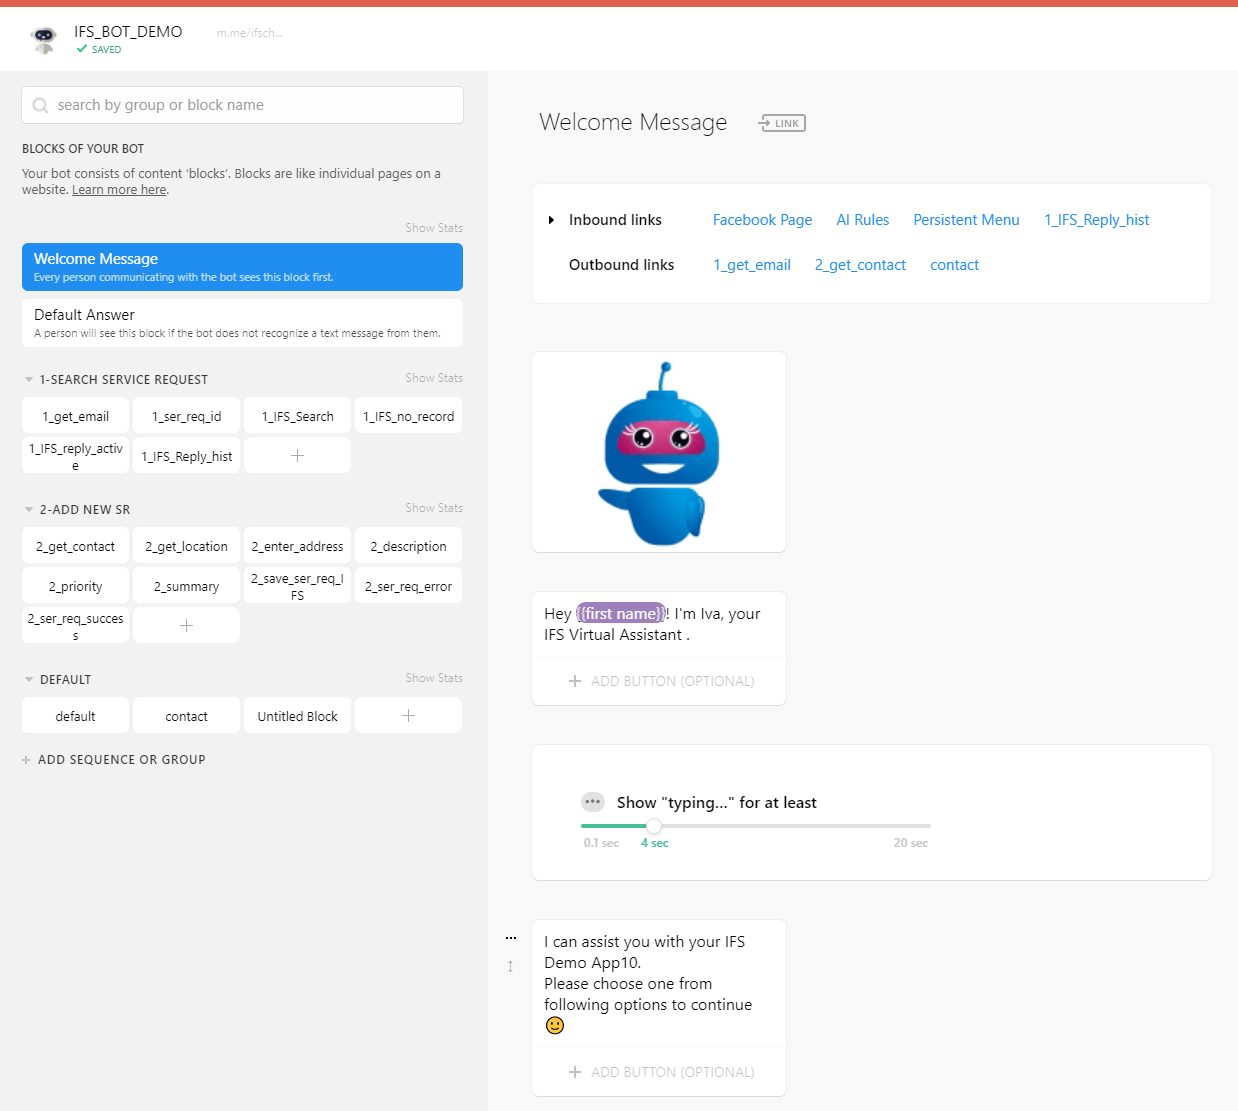This screenshot has height=1111, width=1238.
Task: Collapse the DEFAULT group
Action: pyautogui.click(x=29, y=680)
